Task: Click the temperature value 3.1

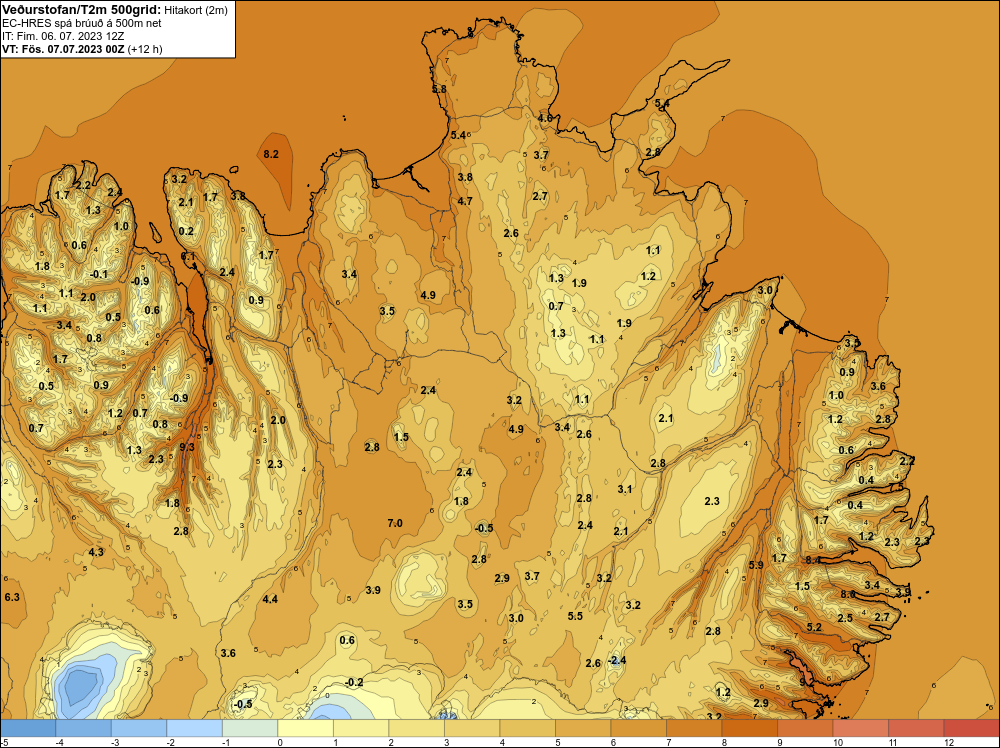Action: coord(625,489)
